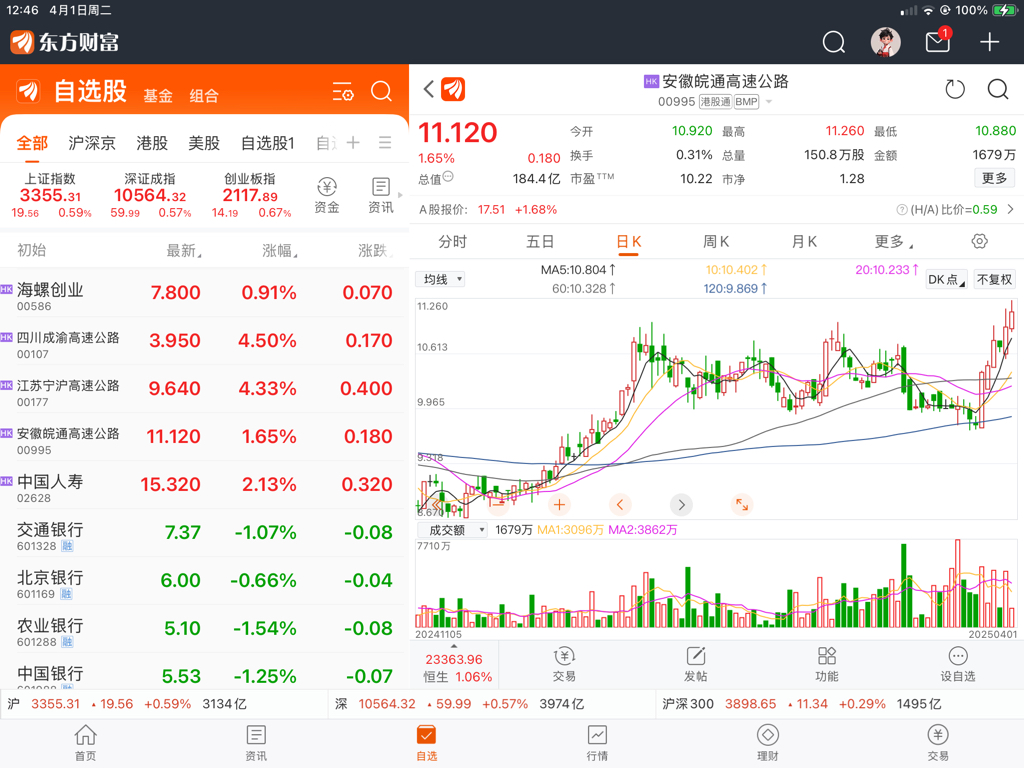The width and height of the screenshot is (1024, 768).
Task: Select 周K chart tab
Action: [x=716, y=242]
